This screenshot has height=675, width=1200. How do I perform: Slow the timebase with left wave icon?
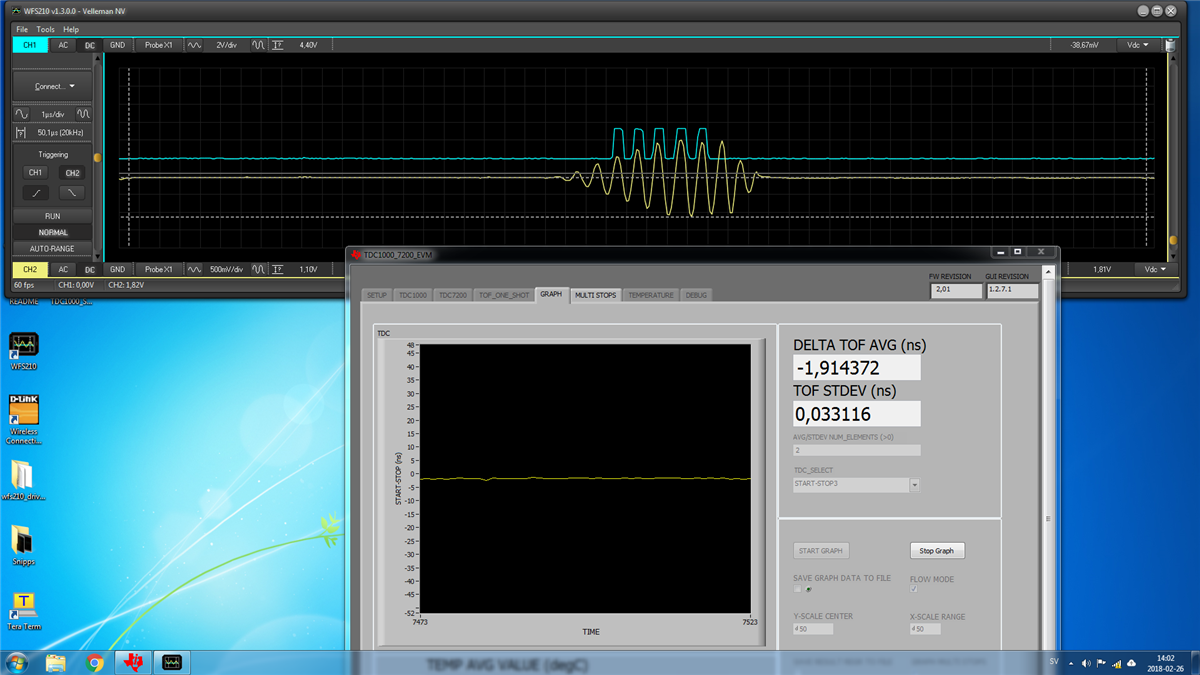[x=22, y=114]
